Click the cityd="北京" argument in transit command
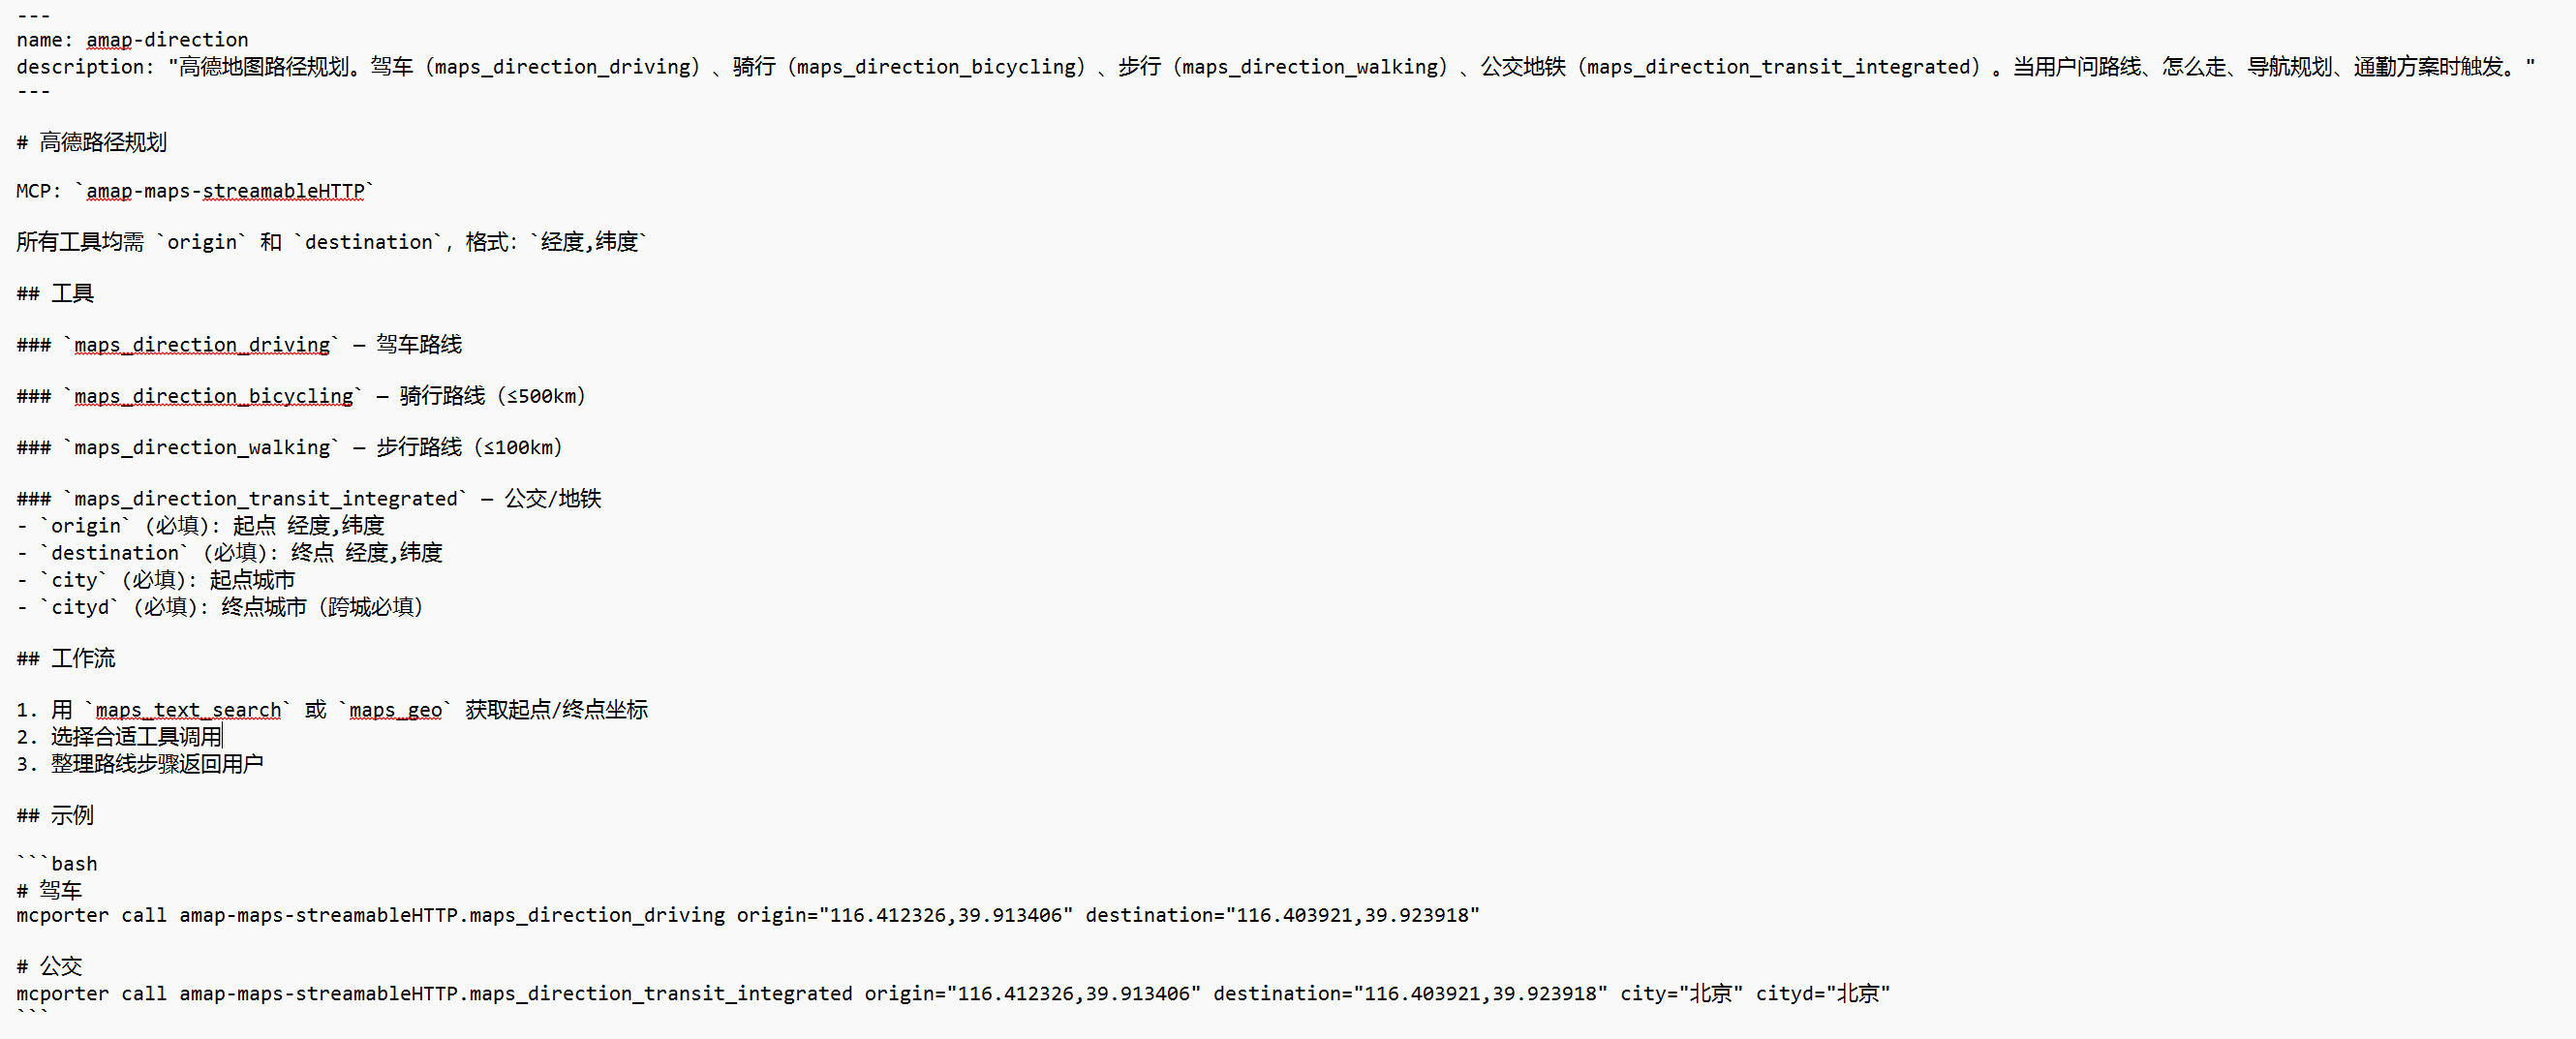Screen dimensions: 2576x1039 1822,993
